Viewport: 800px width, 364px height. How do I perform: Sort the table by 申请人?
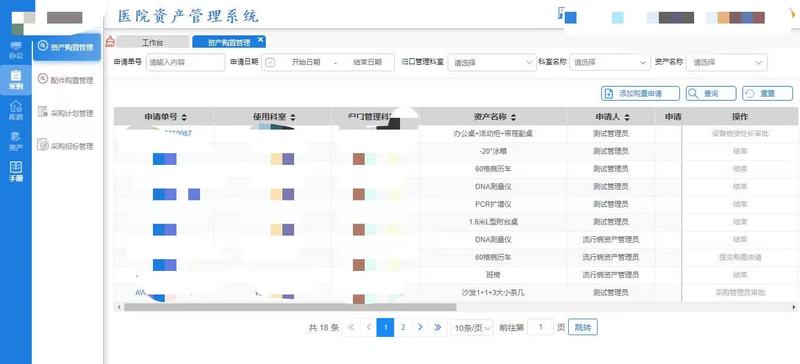pyautogui.click(x=627, y=117)
